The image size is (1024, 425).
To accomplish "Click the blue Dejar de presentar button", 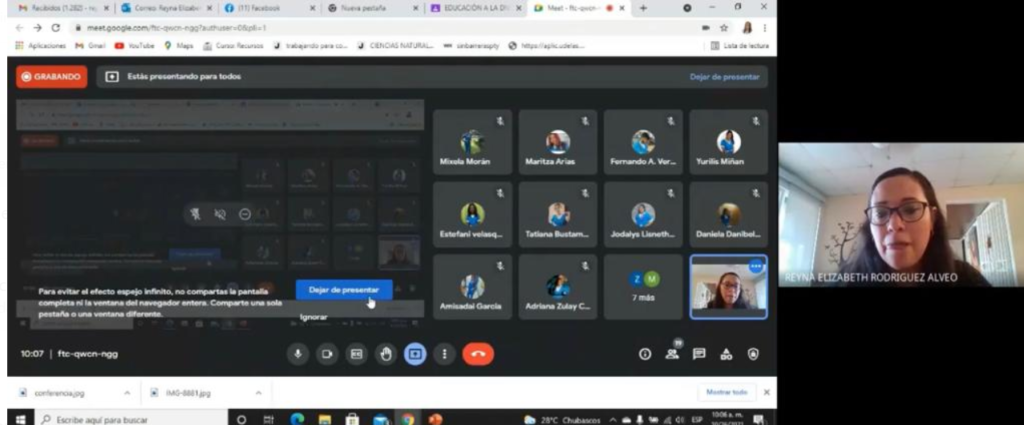I will tap(344, 290).
